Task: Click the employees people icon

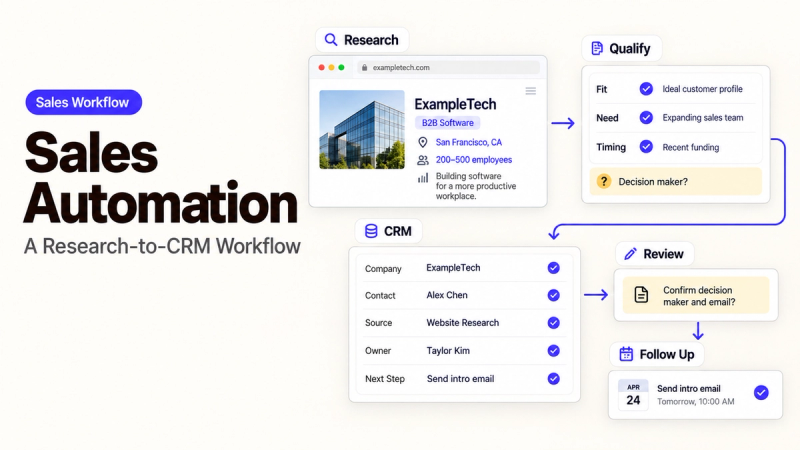Action: pos(422,160)
